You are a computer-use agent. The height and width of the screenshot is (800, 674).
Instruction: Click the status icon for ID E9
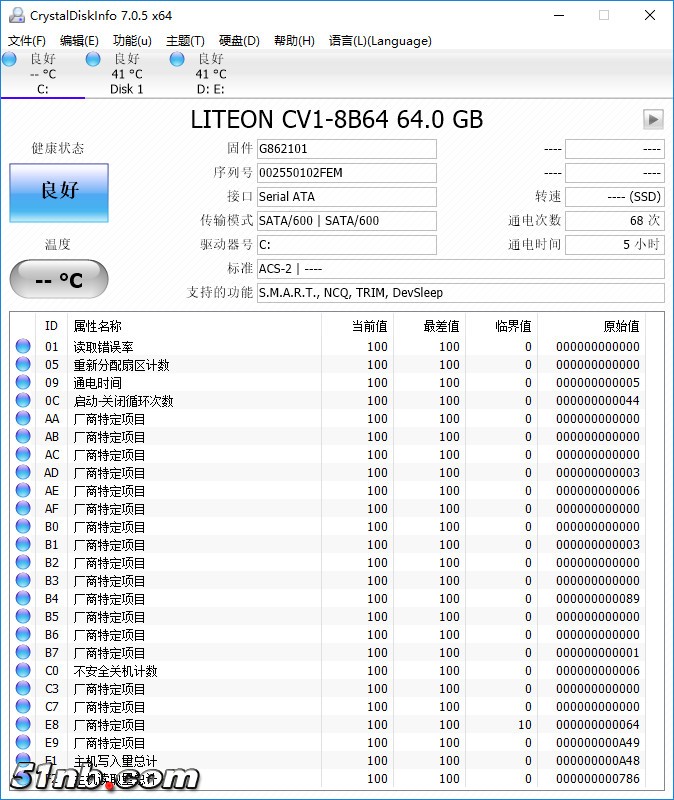tap(23, 742)
